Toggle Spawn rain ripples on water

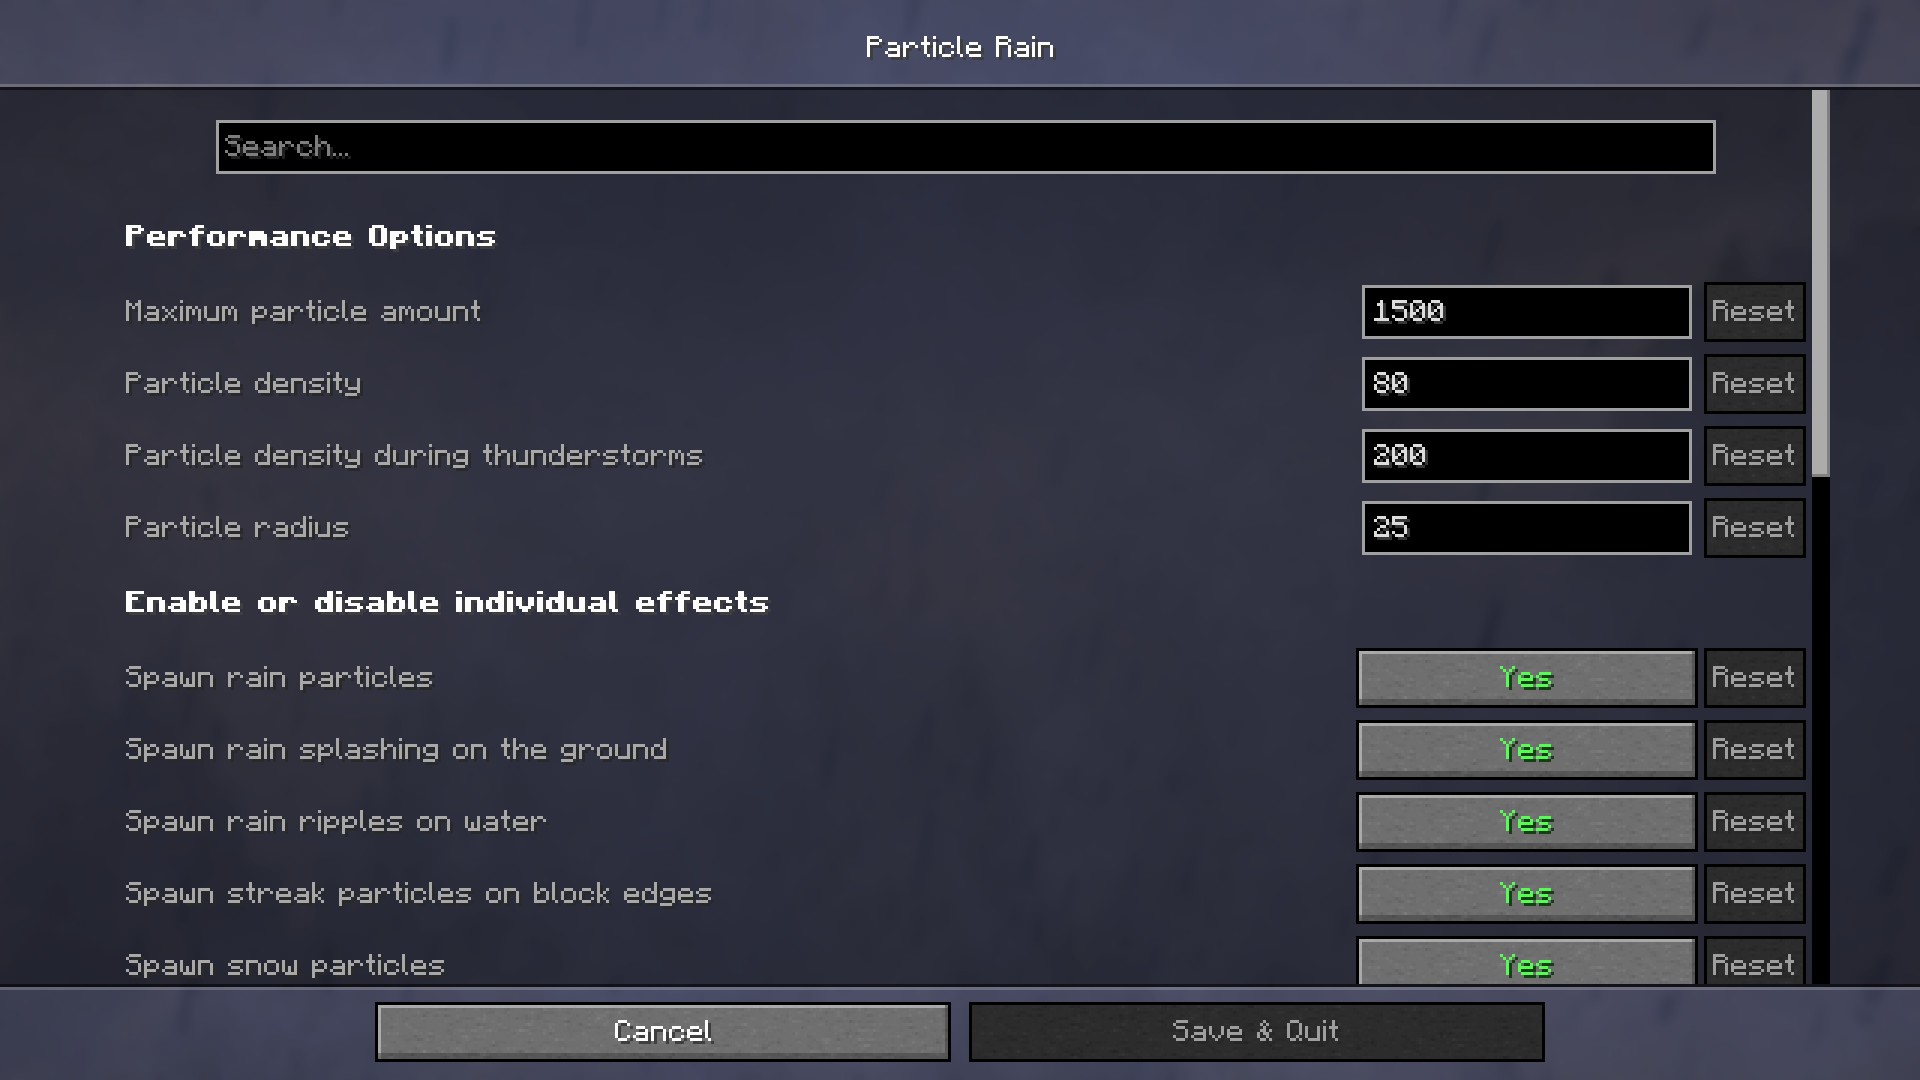coord(1526,822)
